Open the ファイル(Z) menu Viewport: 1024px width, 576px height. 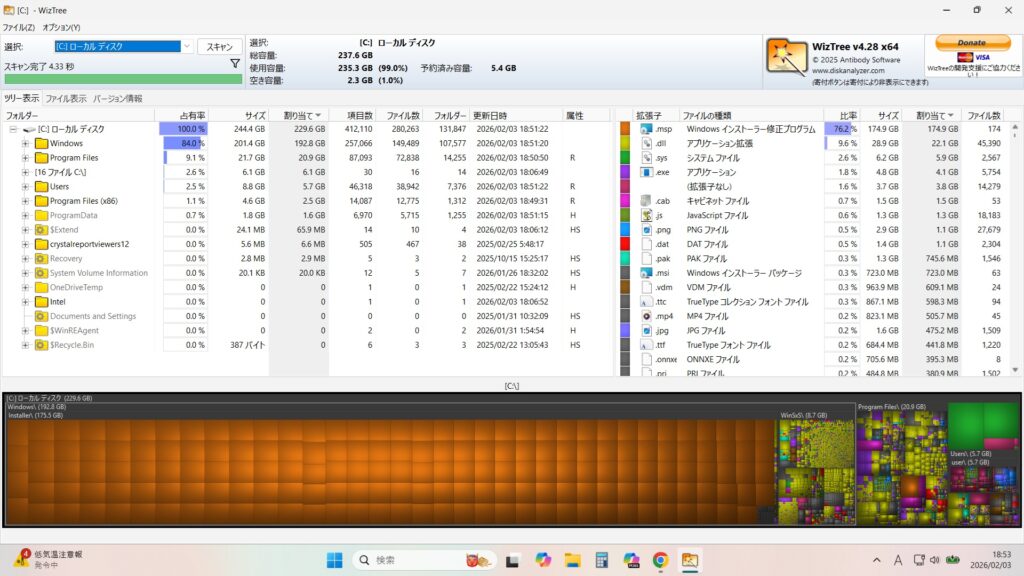click(x=18, y=27)
